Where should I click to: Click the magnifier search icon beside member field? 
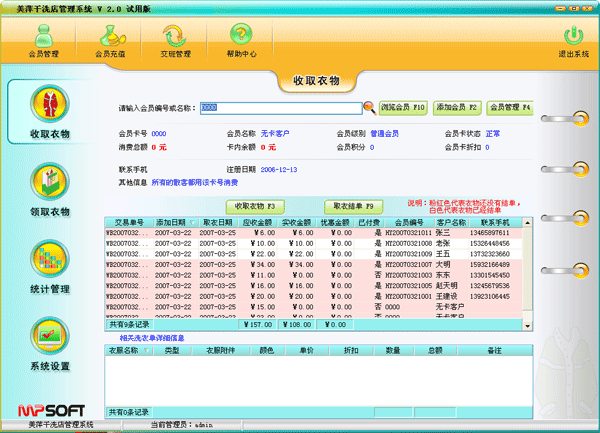(x=369, y=107)
